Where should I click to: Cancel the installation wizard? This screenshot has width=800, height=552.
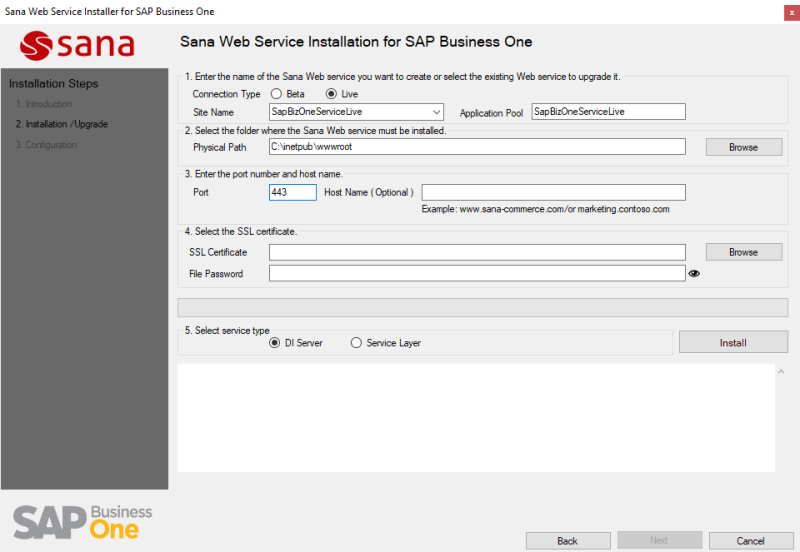pyautogui.click(x=750, y=540)
